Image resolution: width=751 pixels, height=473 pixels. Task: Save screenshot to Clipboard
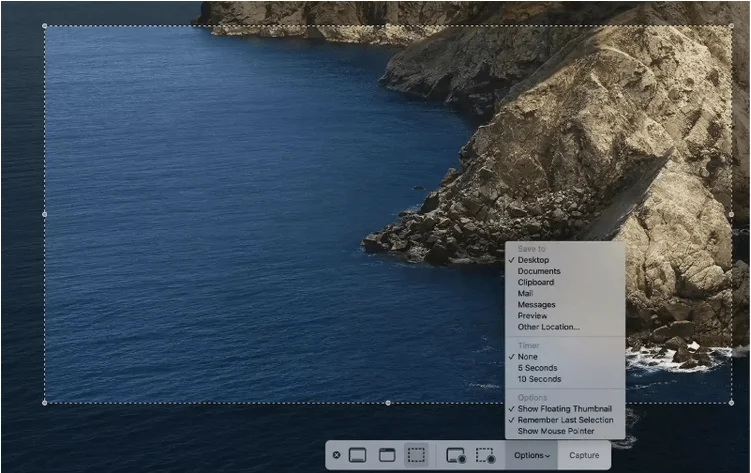pyautogui.click(x=535, y=282)
